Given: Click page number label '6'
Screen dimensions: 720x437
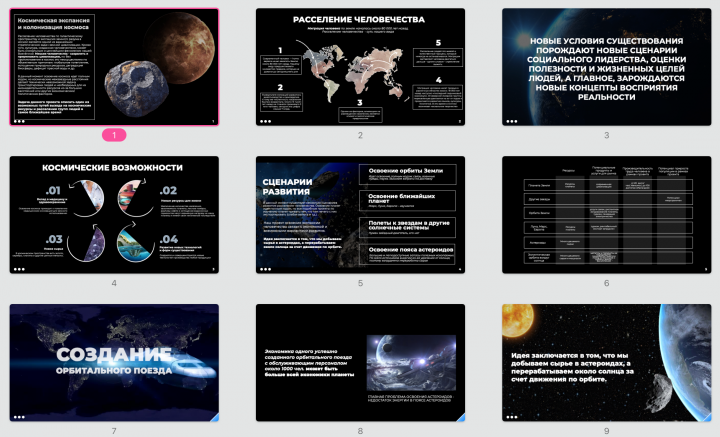Looking at the screenshot, I should pyautogui.click(x=607, y=283).
